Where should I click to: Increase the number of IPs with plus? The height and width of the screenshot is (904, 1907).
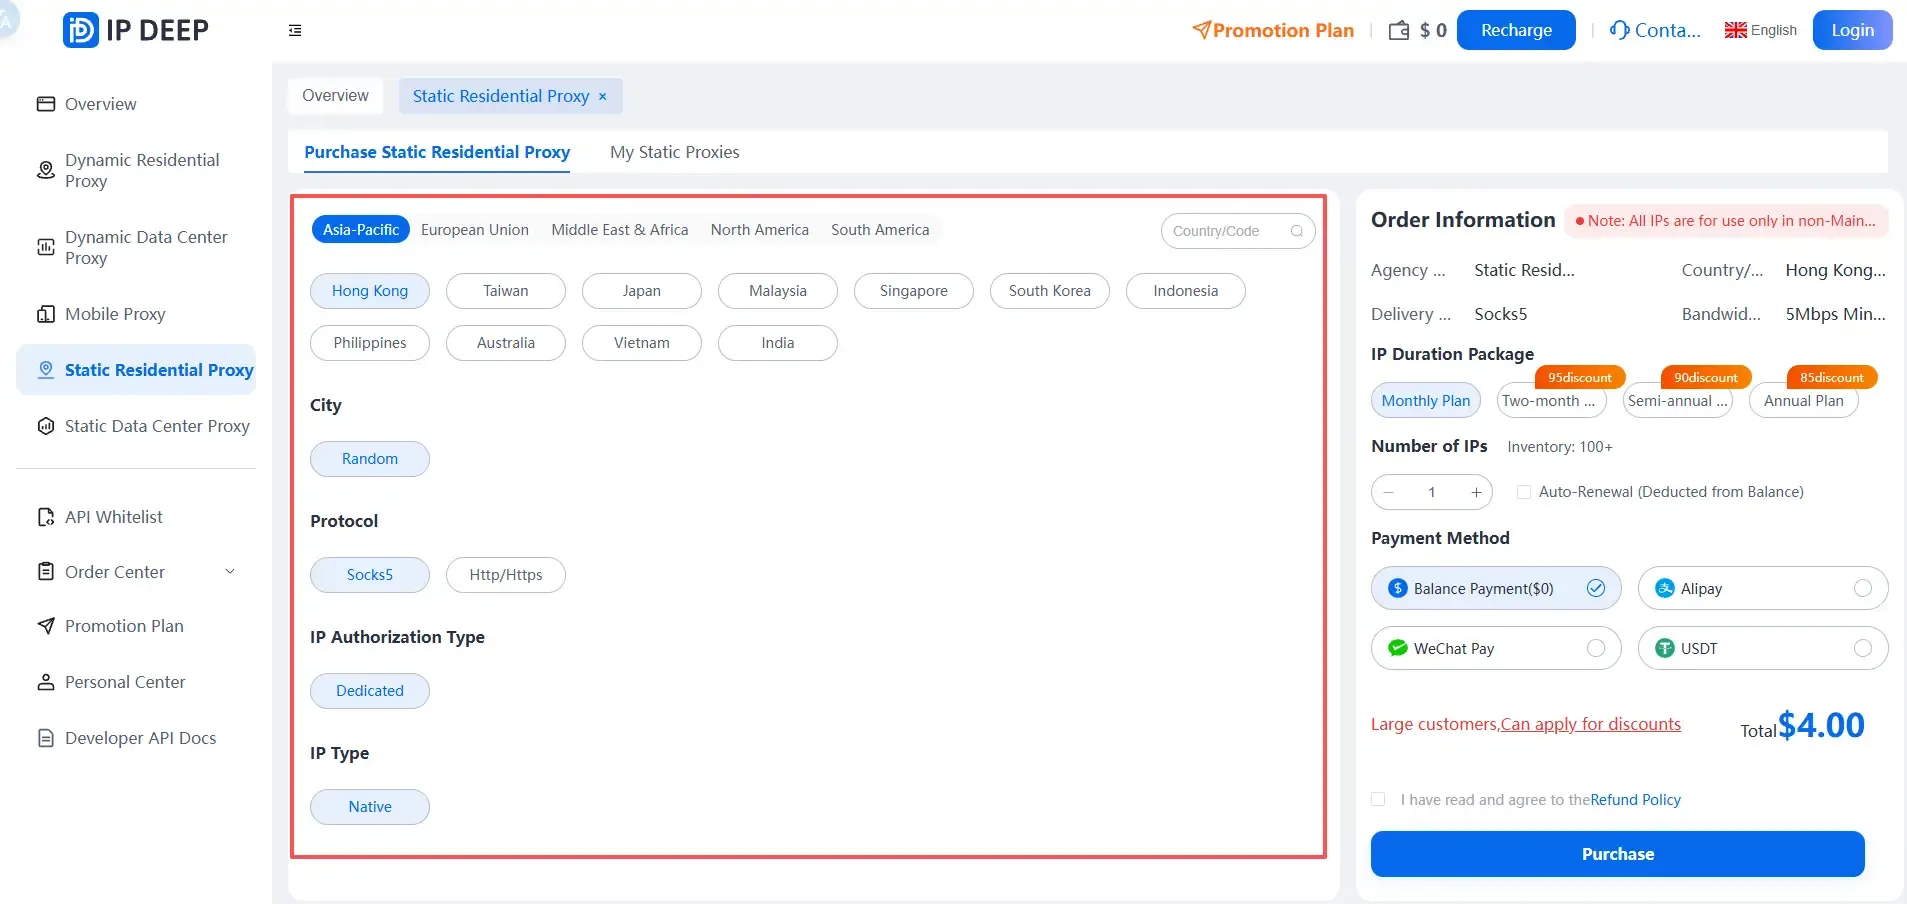(1476, 492)
